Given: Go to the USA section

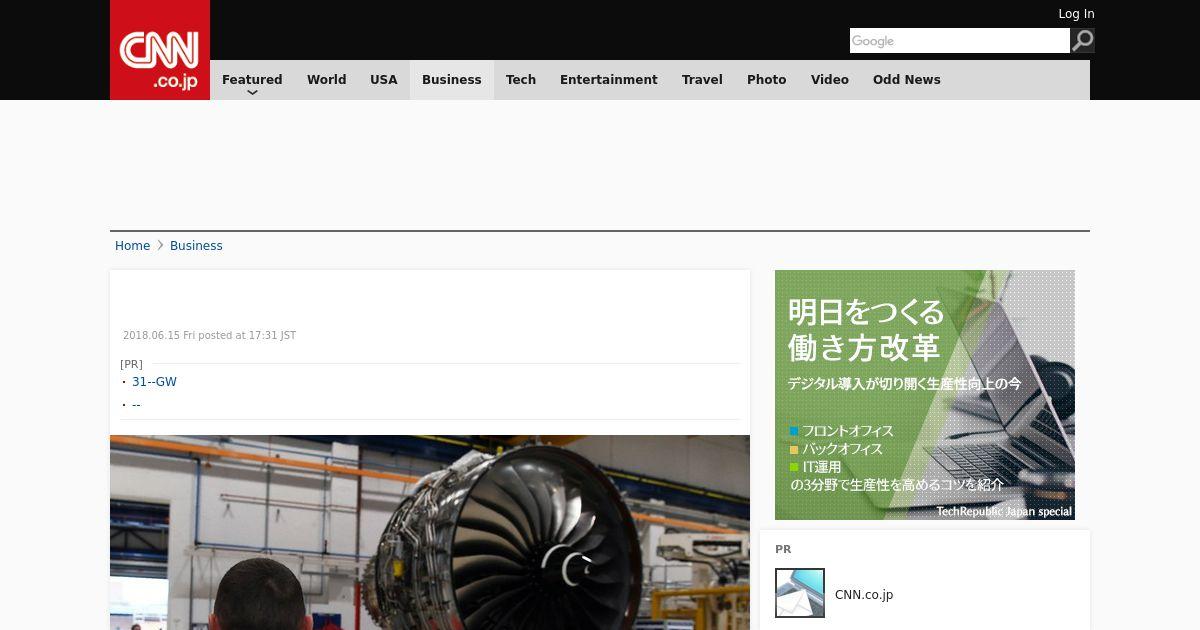Looking at the screenshot, I should pyautogui.click(x=384, y=80).
